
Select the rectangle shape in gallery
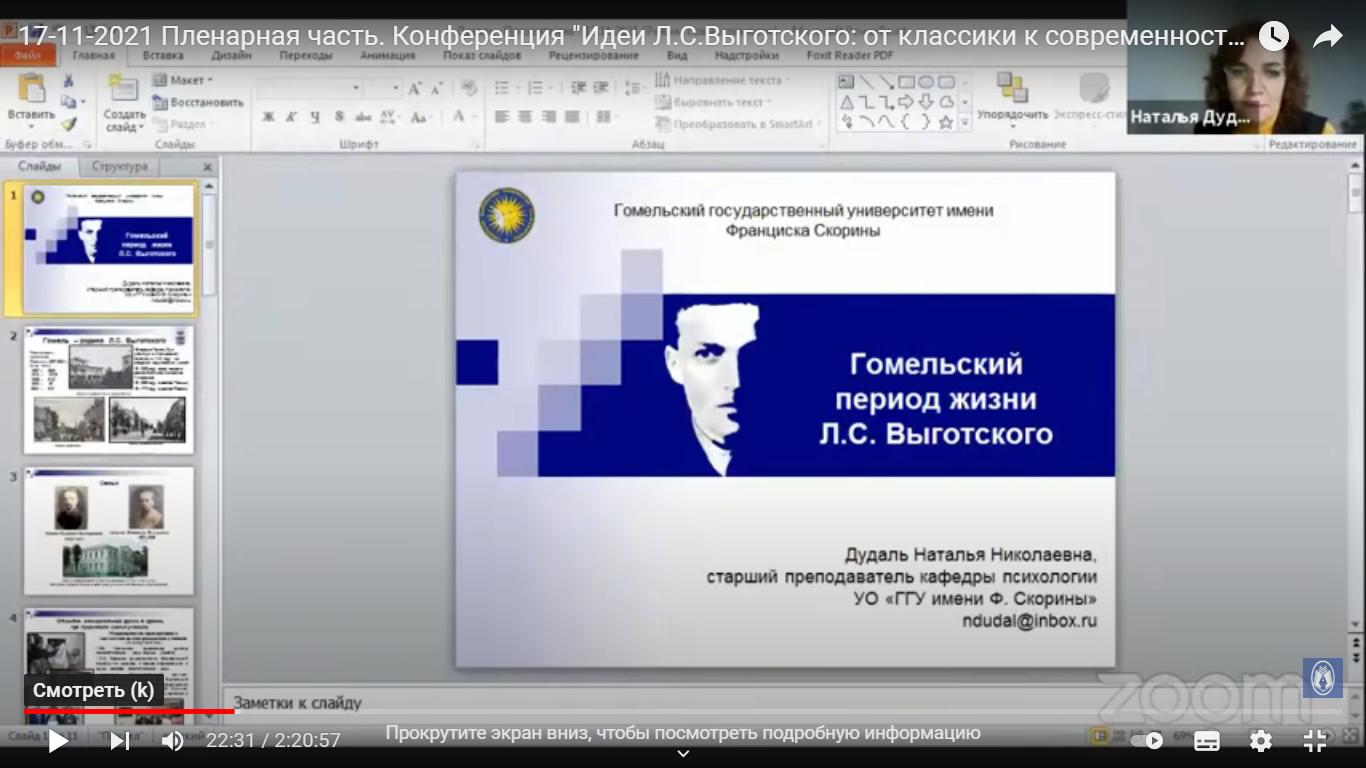point(906,82)
